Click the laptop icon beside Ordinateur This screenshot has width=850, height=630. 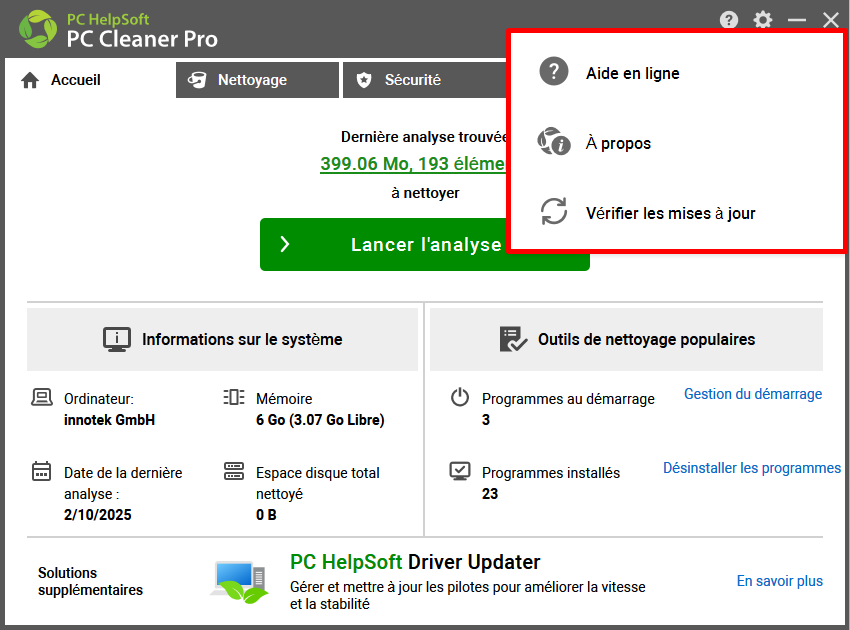click(42, 397)
